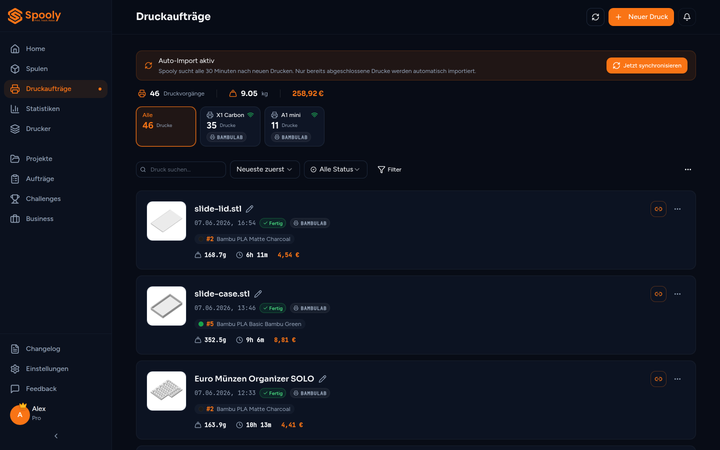Click Alex's orange avatar
The image size is (720, 450).
tap(20, 415)
